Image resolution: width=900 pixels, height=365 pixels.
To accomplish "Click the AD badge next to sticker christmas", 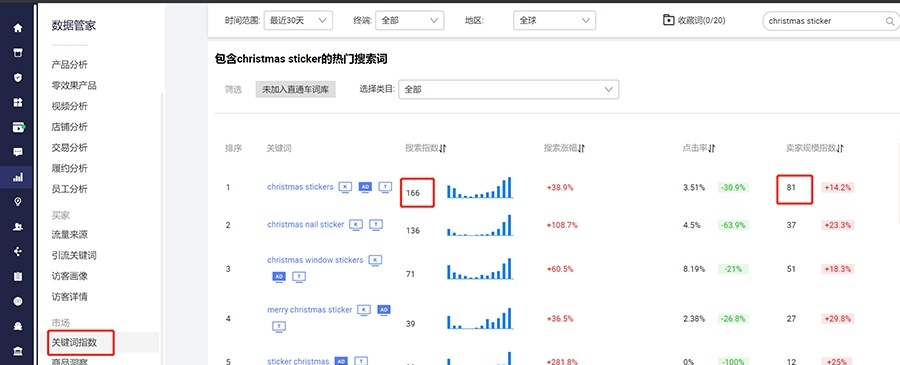I will 341,362.
